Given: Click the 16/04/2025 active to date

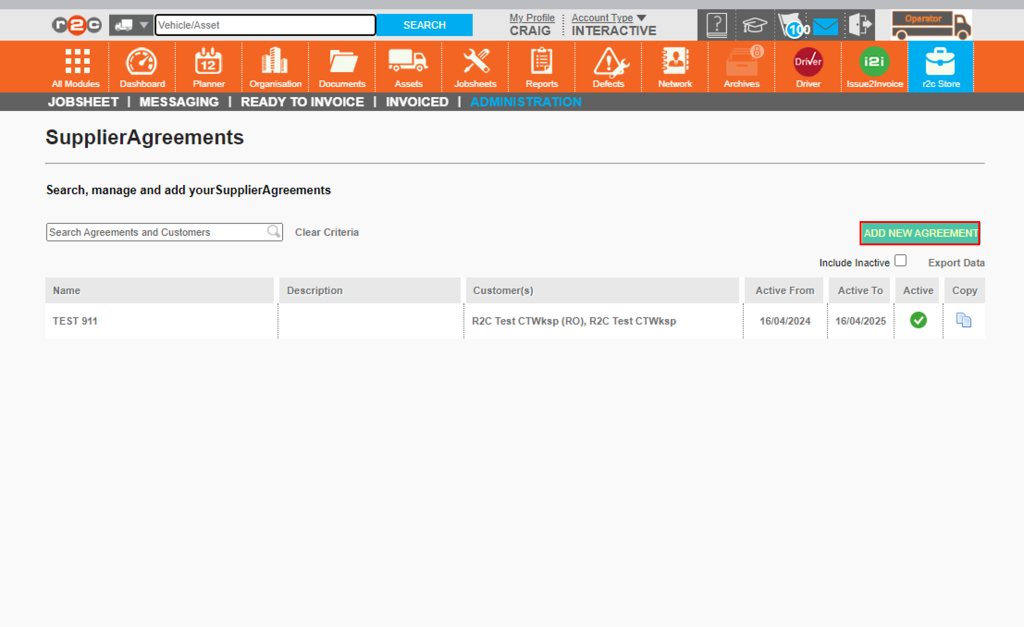Looking at the screenshot, I should [x=860, y=321].
